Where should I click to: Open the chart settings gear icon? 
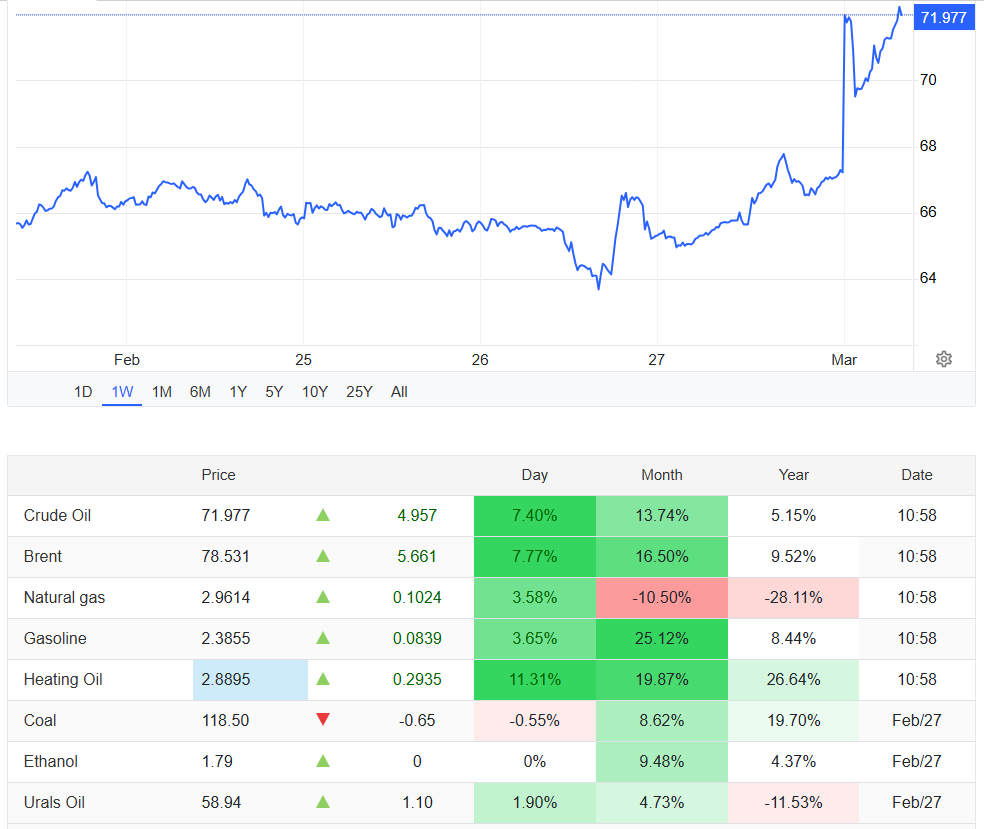[943, 358]
